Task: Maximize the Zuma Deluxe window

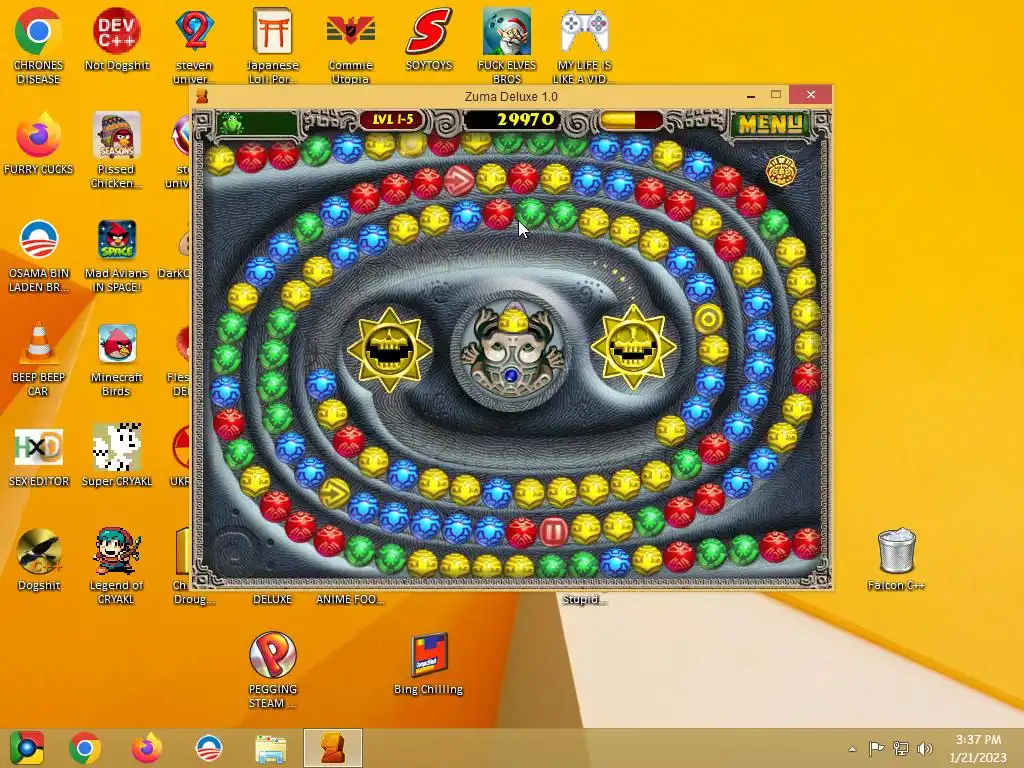Action: (776, 95)
